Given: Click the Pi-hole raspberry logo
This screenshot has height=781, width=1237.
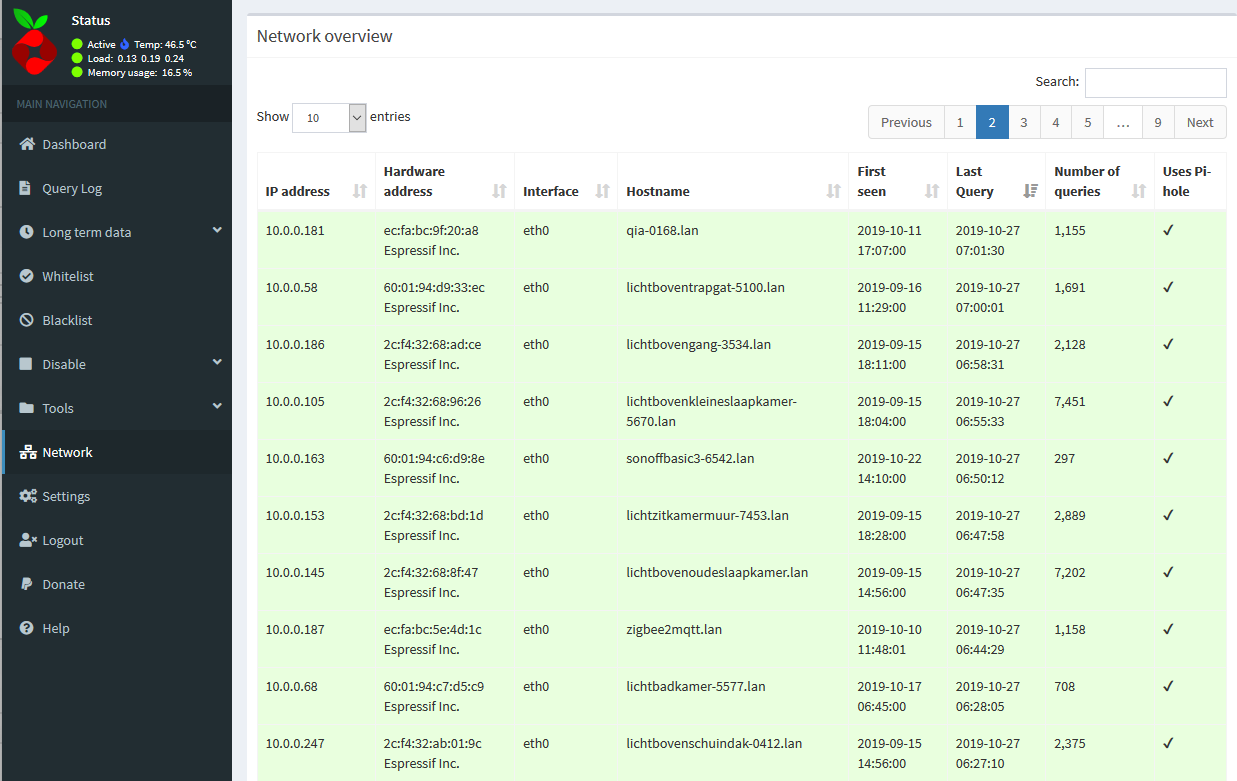Looking at the screenshot, I should pyautogui.click(x=33, y=42).
